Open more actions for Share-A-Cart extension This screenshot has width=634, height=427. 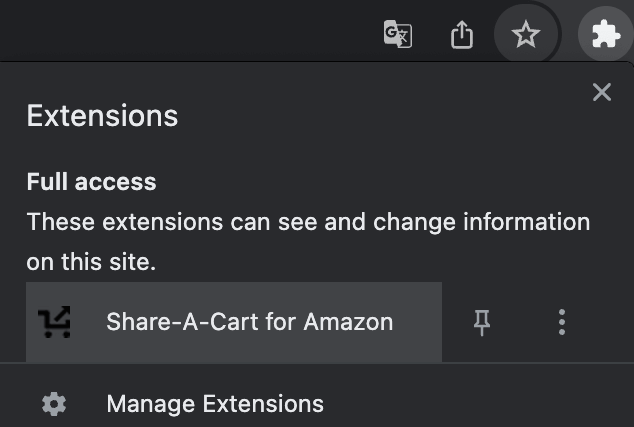point(562,322)
